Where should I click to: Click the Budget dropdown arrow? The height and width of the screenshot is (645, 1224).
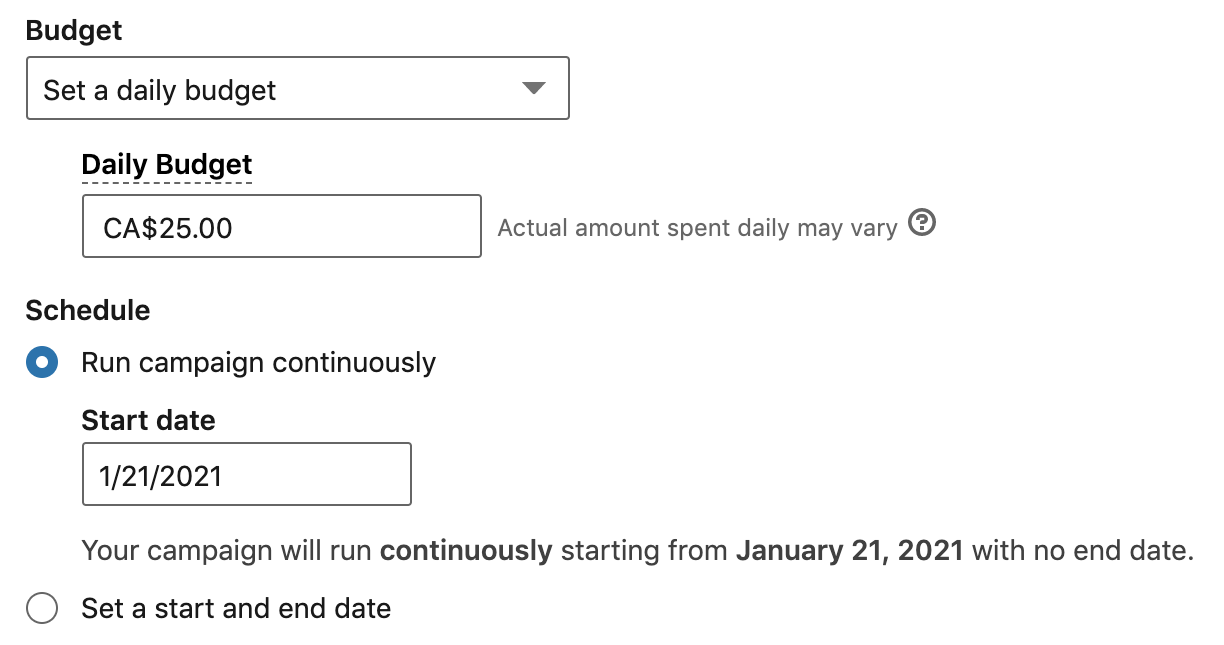pyautogui.click(x=533, y=89)
